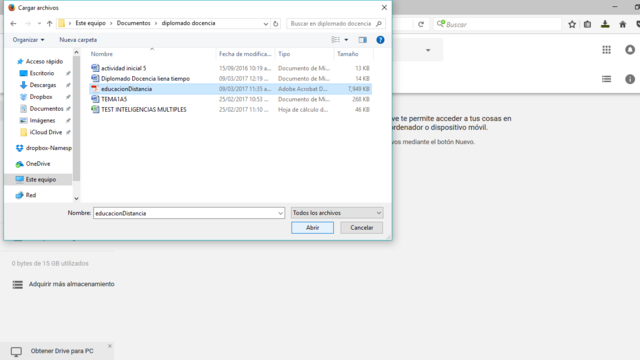Screen dimensions: 640x360
Task: Select the file 'TEMA1A5'
Action: tap(114, 99)
